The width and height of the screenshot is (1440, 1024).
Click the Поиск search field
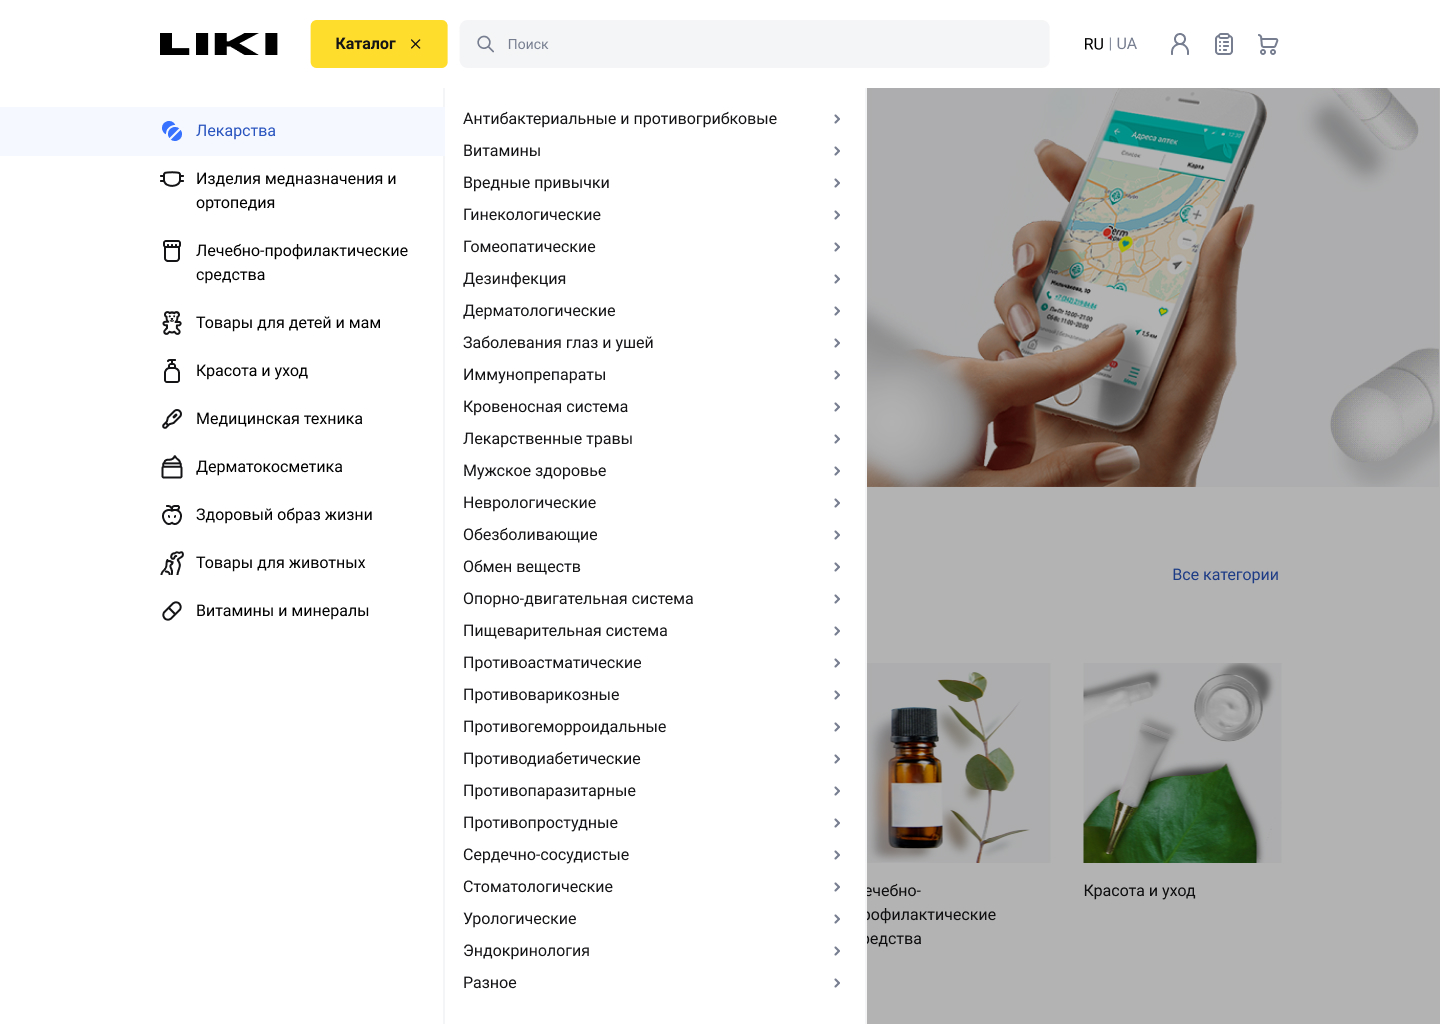pos(755,44)
